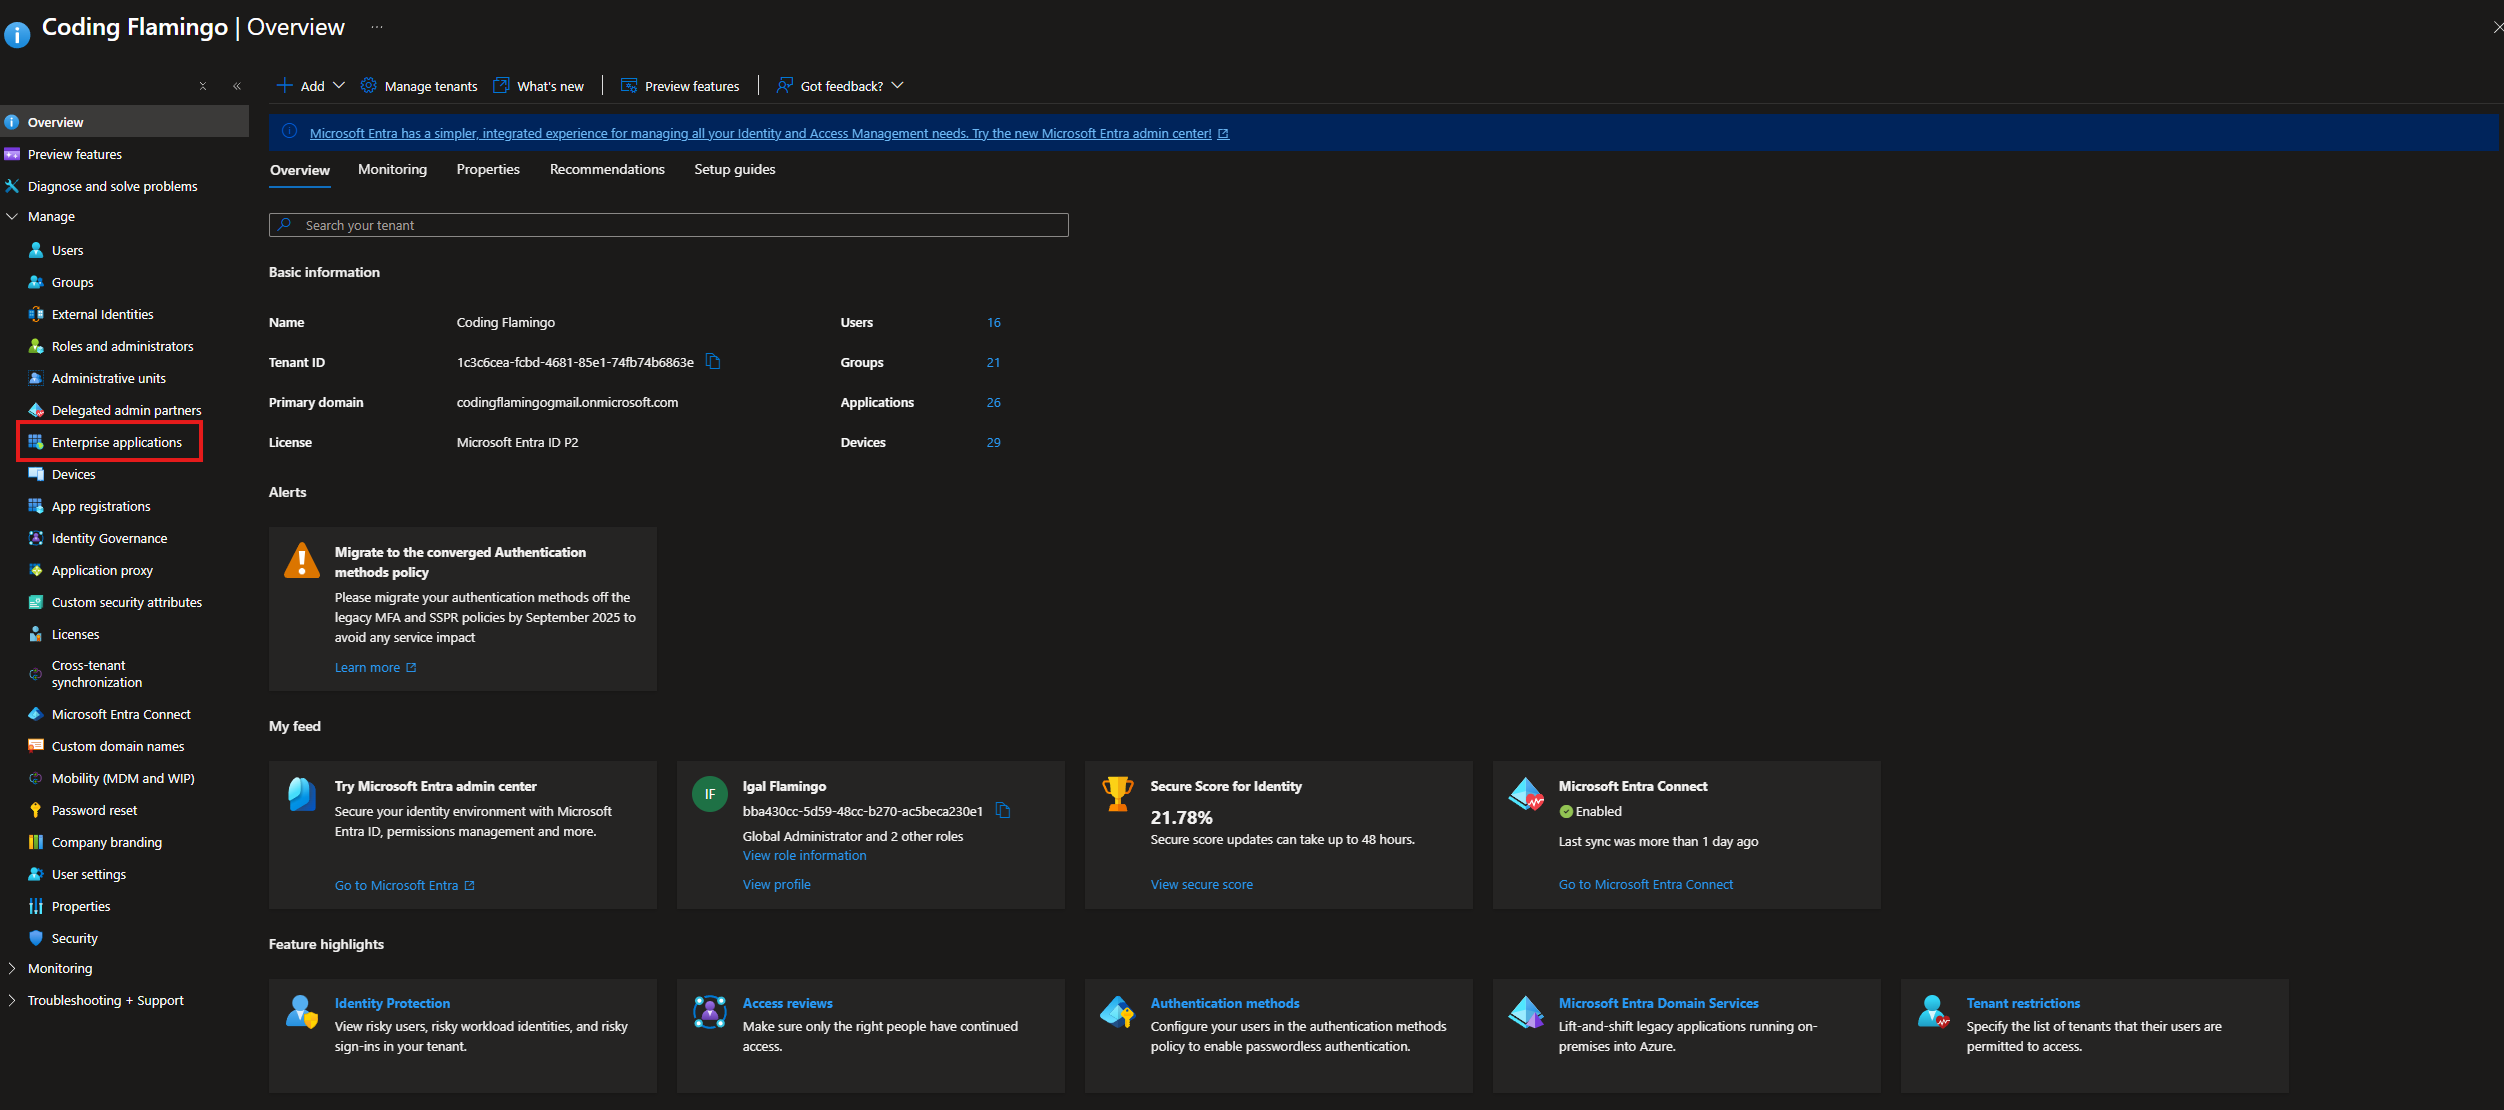Open Administrative units

click(x=108, y=378)
